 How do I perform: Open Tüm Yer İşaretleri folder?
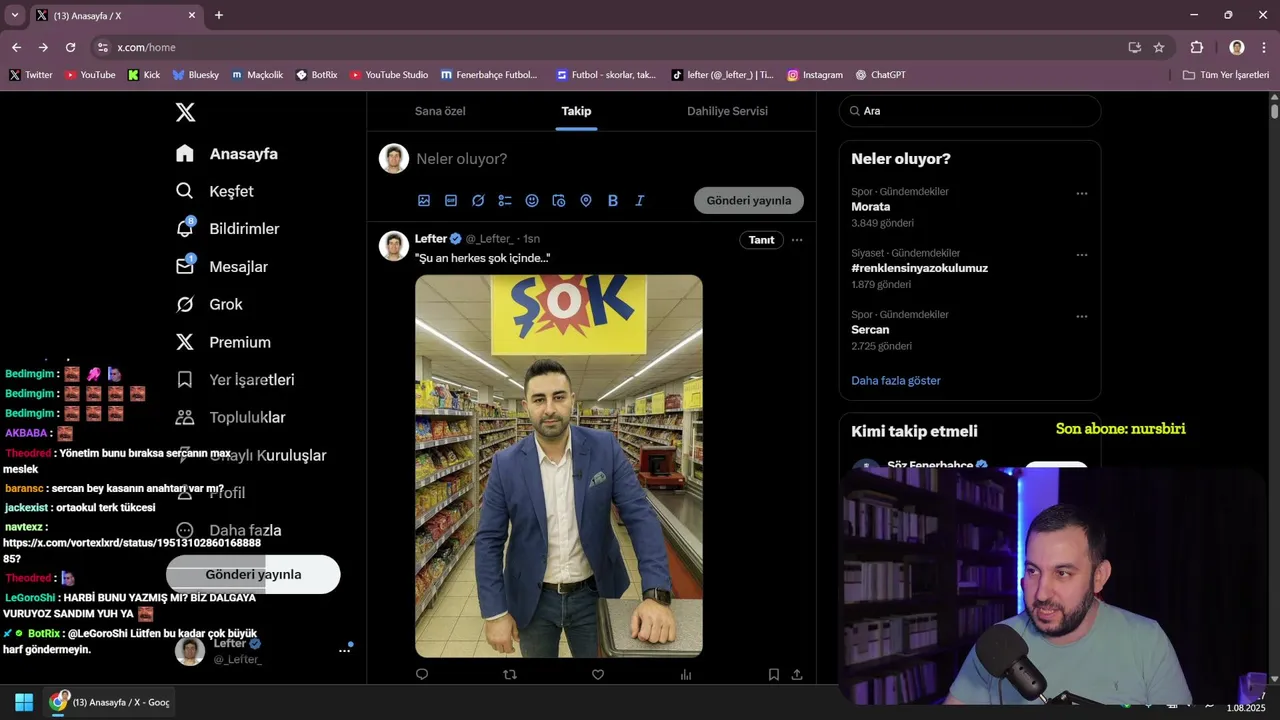[1226, 75]
